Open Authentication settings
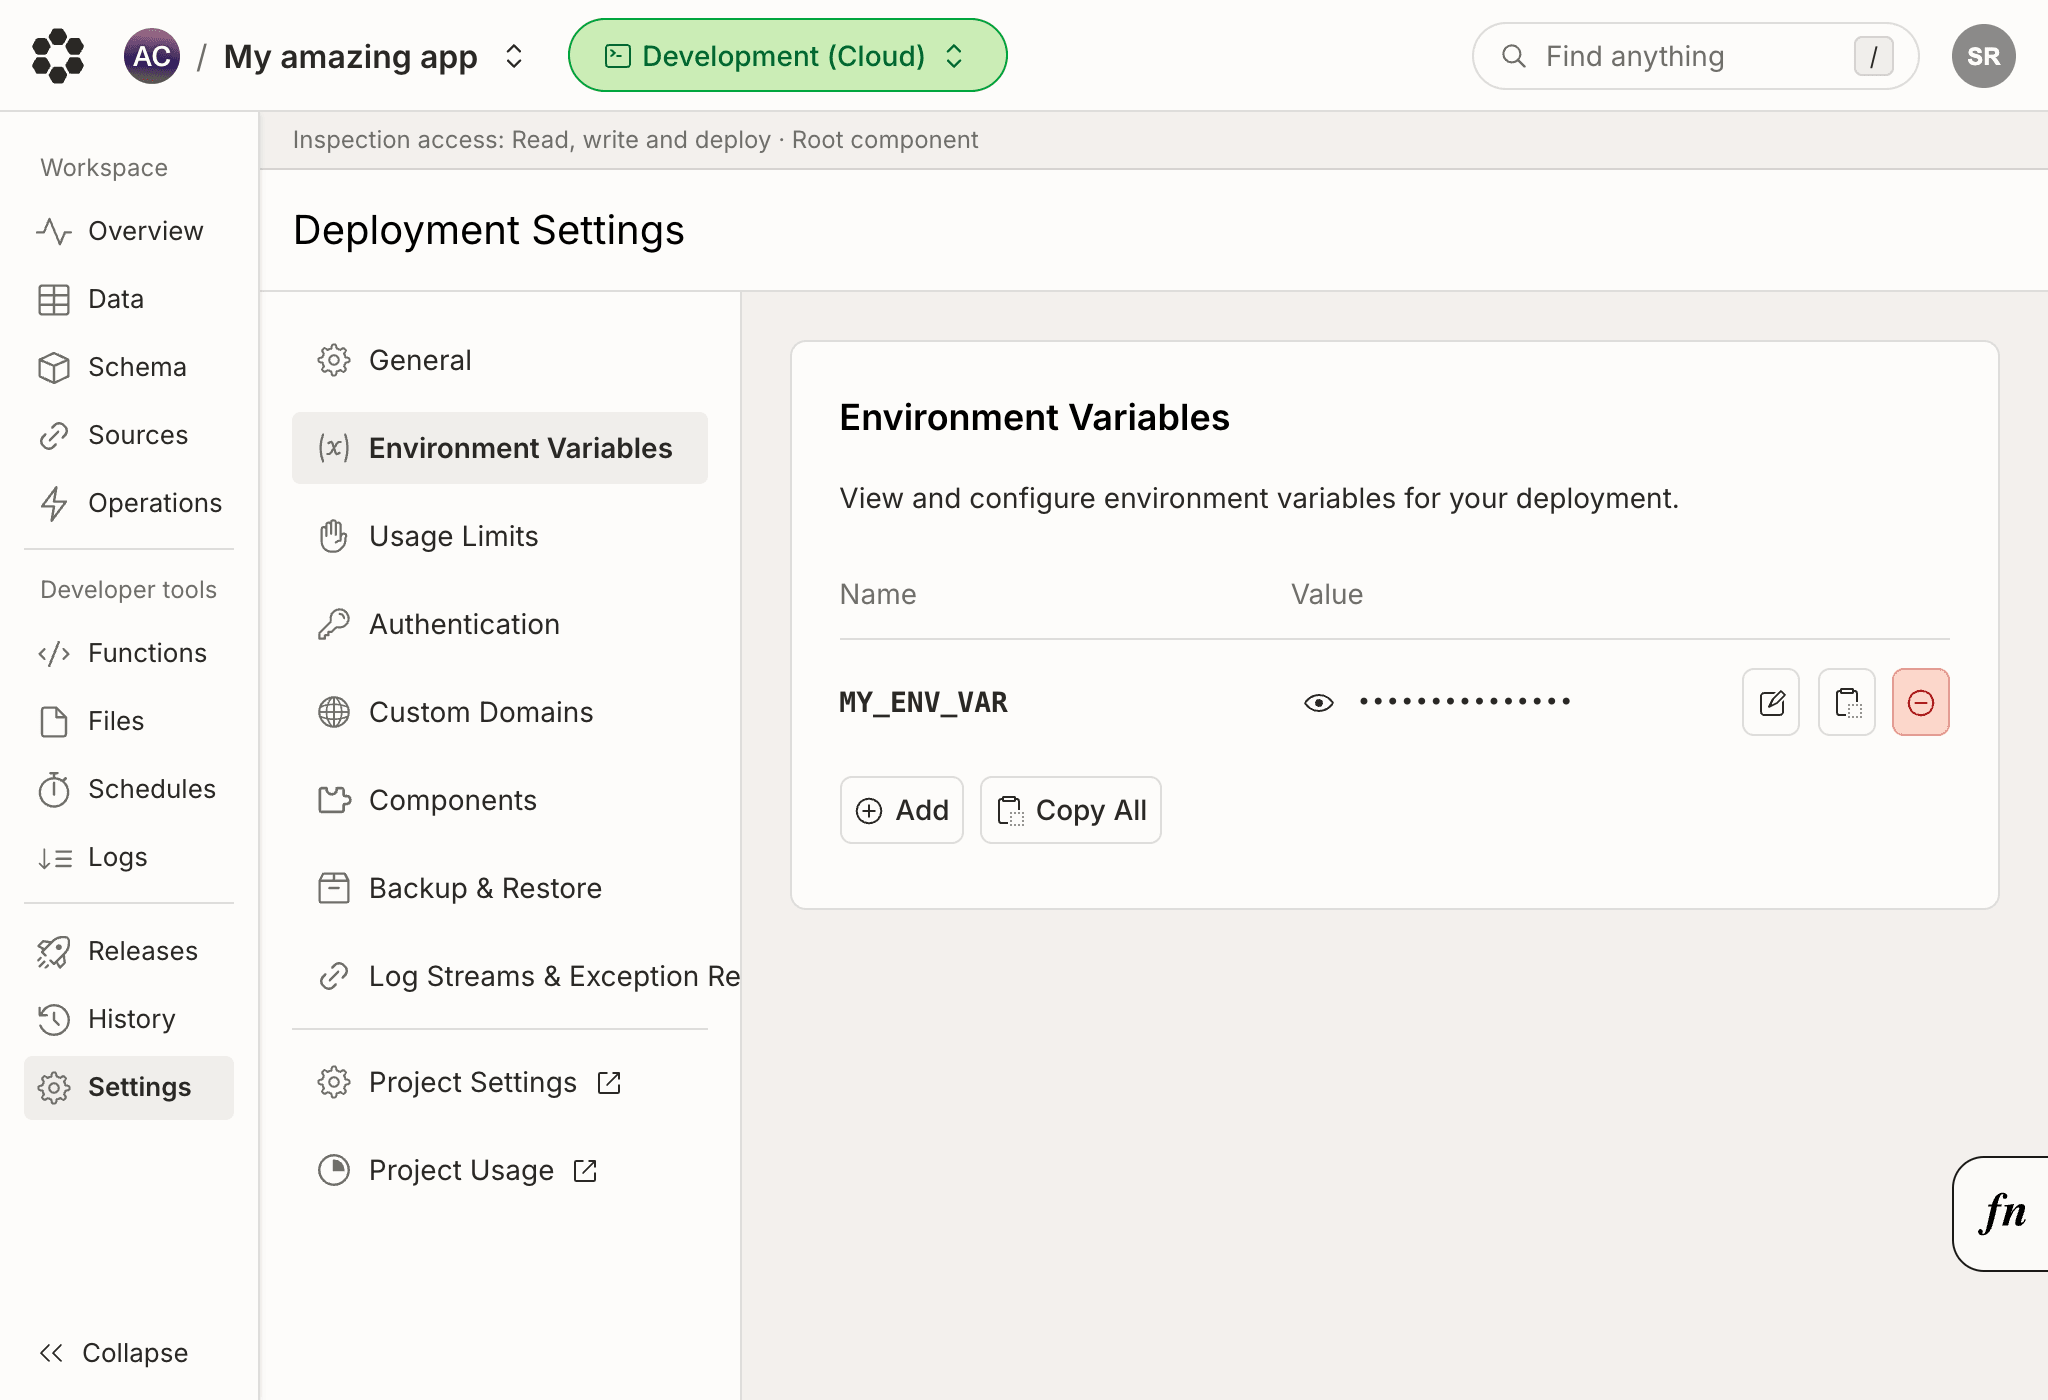The width and height of the screenshot is (2048, 1400). click(500, 624)
